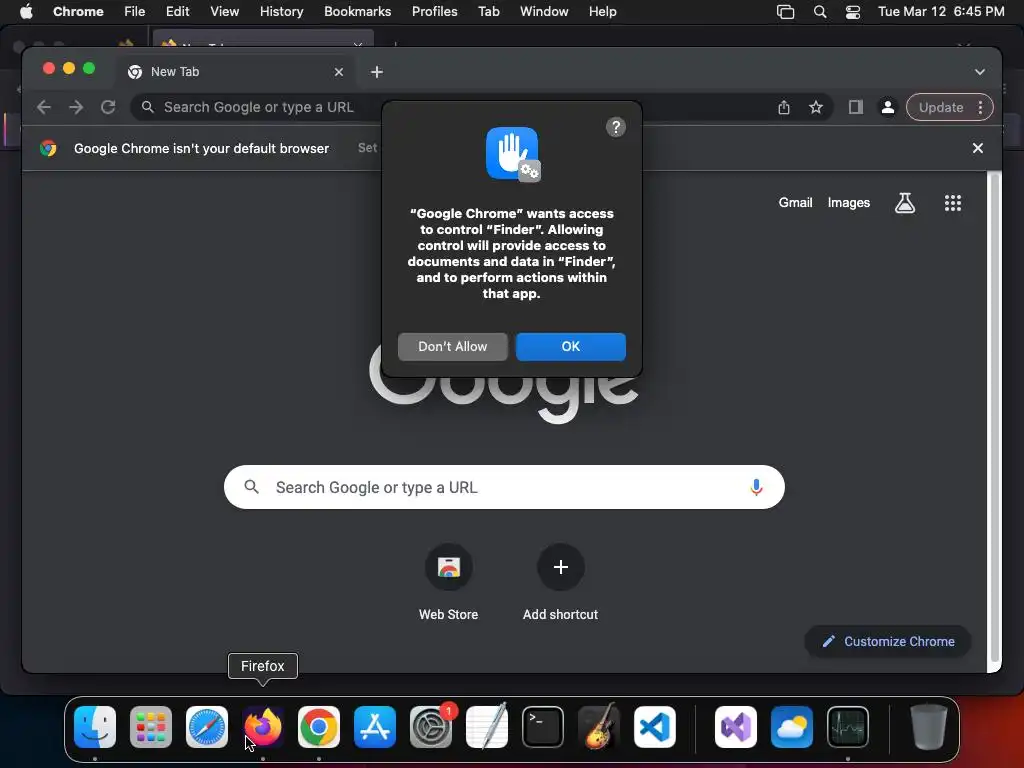Open Visual Studio Code from Dock
This screenshot has width=1024, height=768.
[x=654, y=727]
